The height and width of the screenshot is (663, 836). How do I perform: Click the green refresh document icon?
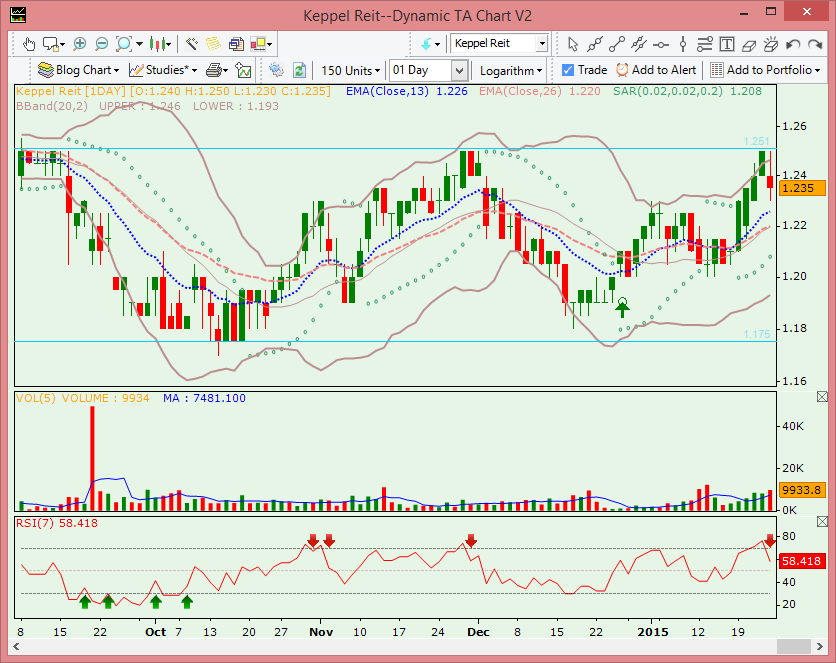pos(300,70)
